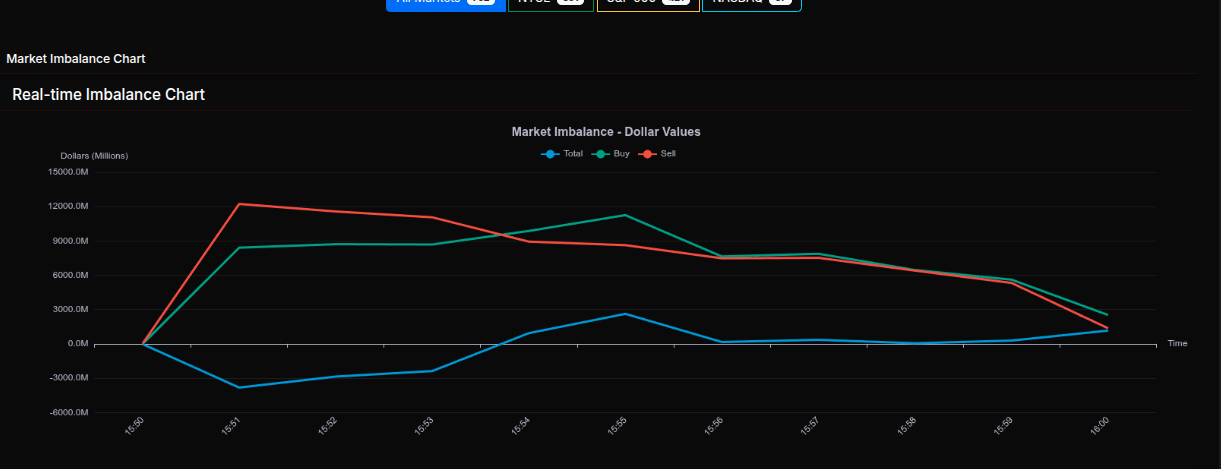Image resolution: width=1221 pixels, height=469 pixels.
Task: Click the Market Imbalance Chart section title
Action: pos(76,59)
